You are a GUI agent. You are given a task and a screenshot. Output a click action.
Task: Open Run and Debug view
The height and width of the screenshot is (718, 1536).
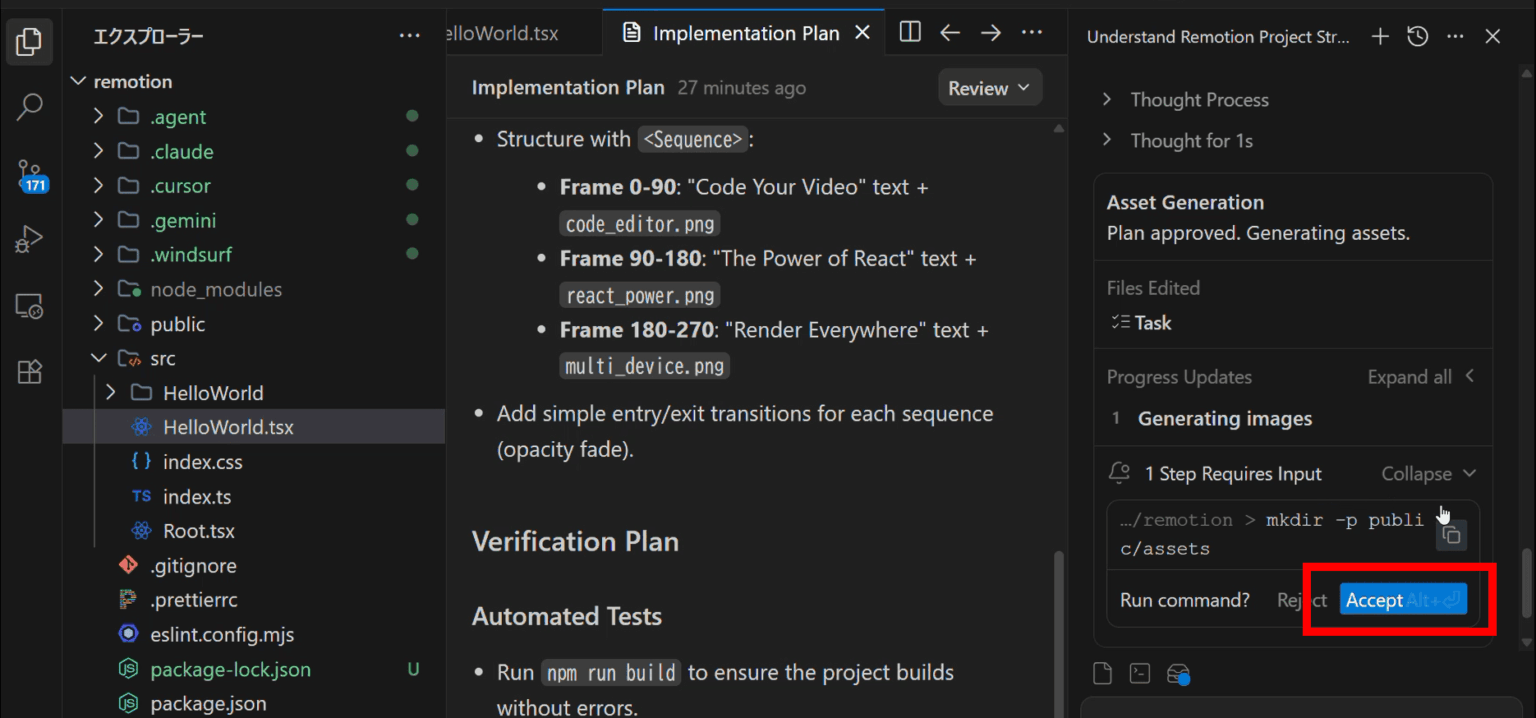click(x=30, y=240)
